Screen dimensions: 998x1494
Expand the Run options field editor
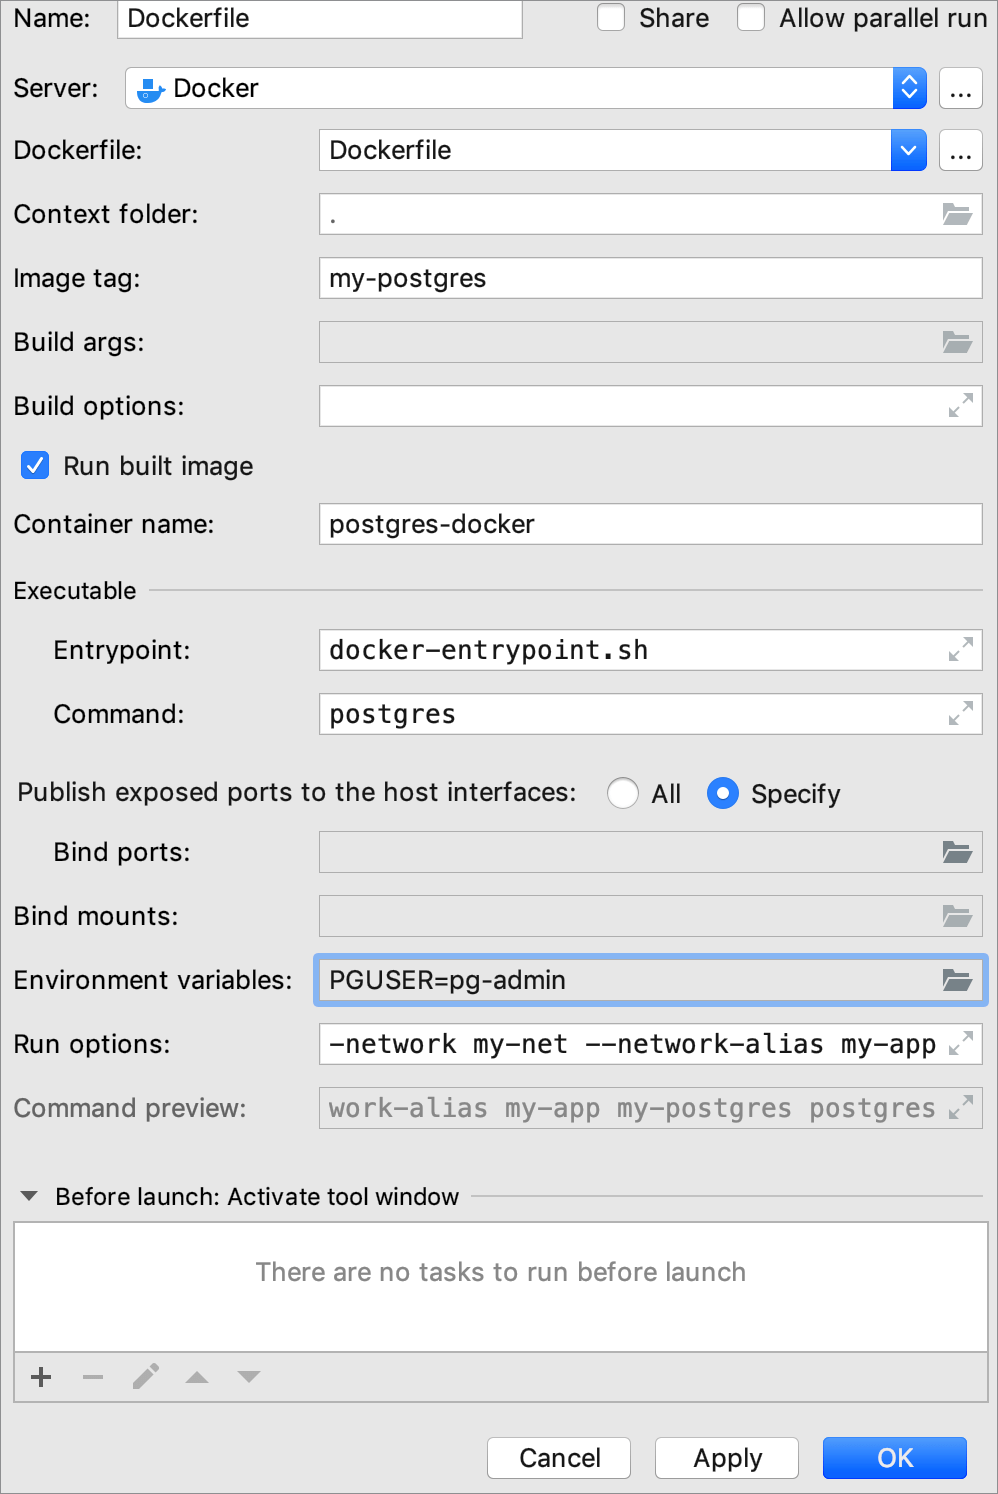pos(961,1044)
